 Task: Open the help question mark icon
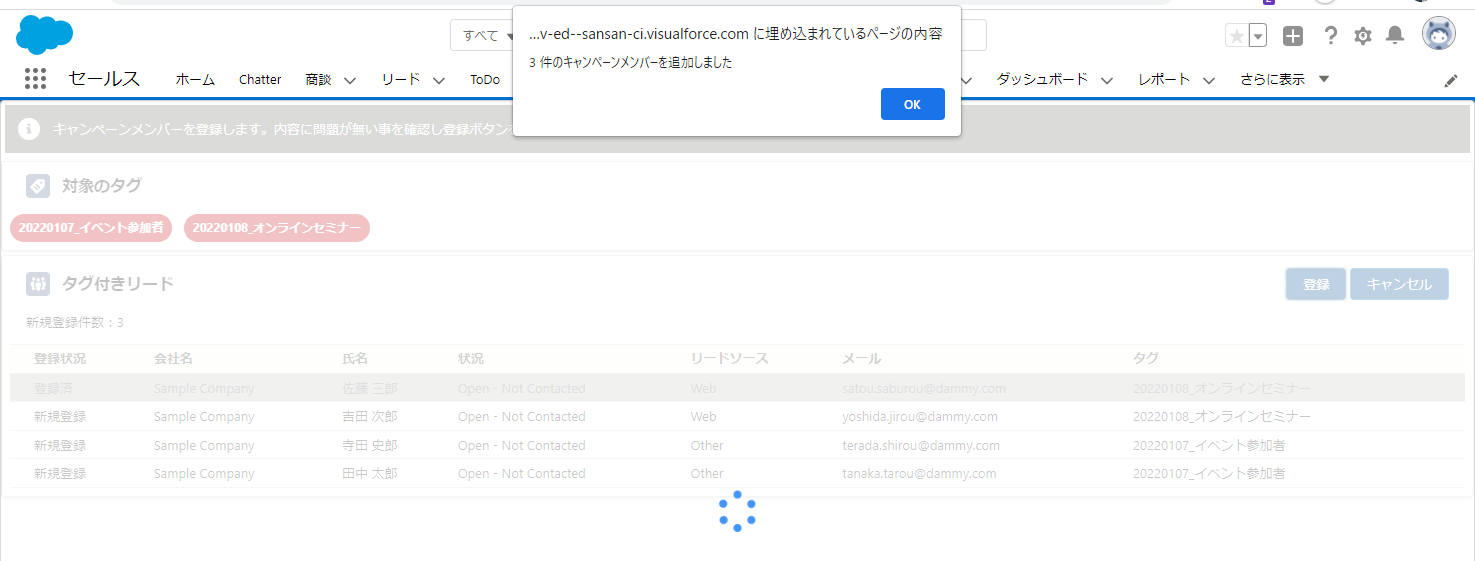point(1330,36)
